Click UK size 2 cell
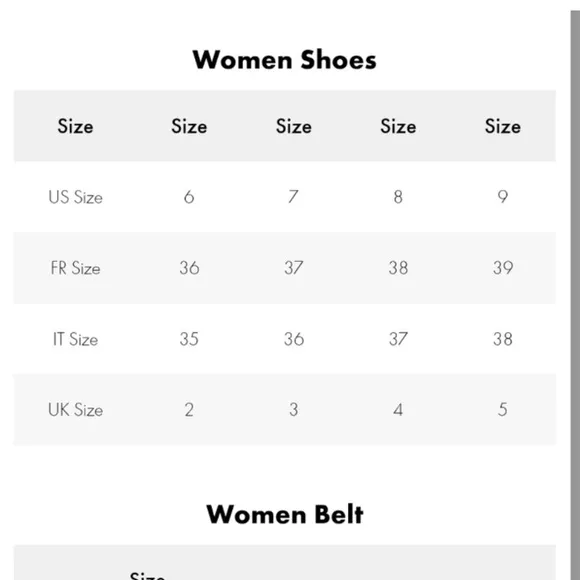Viewport: 580px width, 580px height. point(189,410)
